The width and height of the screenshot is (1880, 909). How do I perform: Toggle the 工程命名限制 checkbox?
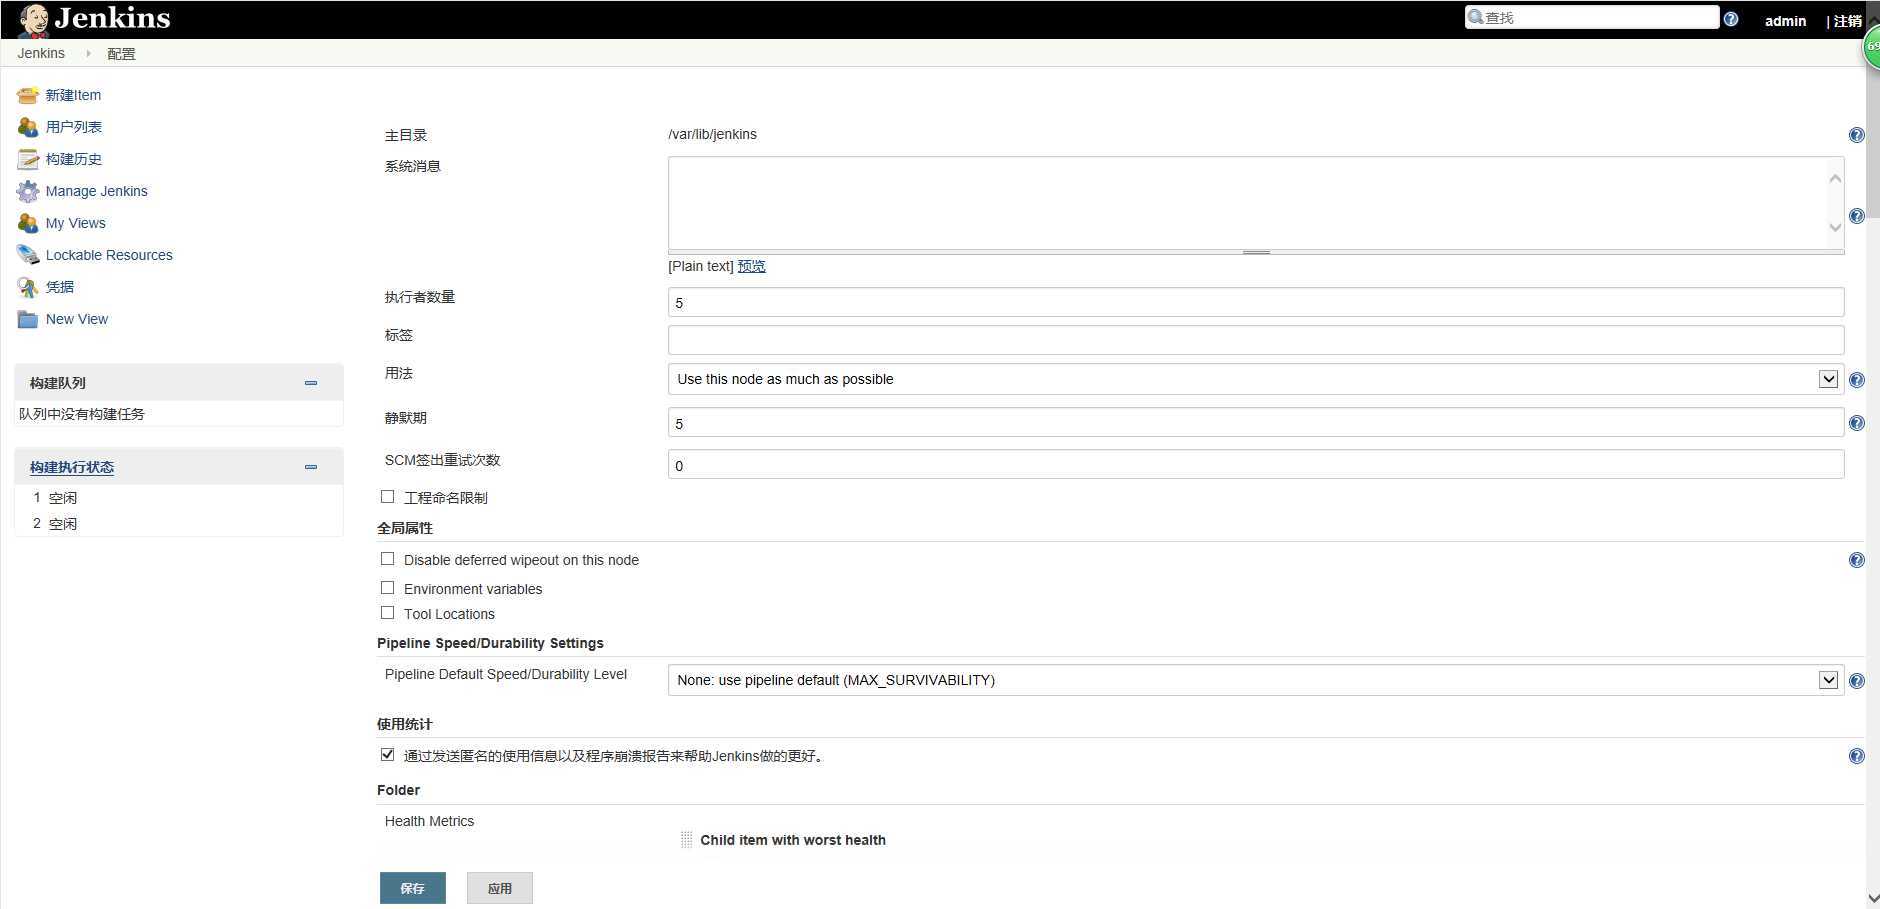click(387, 496)
